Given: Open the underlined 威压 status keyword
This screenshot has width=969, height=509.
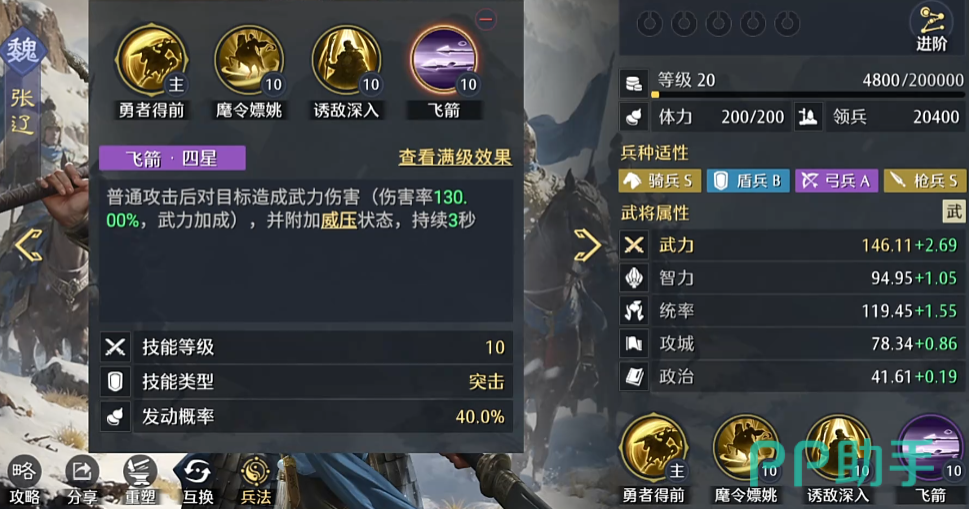Looking at the screenshot, I should pyautogui.click(x=339, y=220).
